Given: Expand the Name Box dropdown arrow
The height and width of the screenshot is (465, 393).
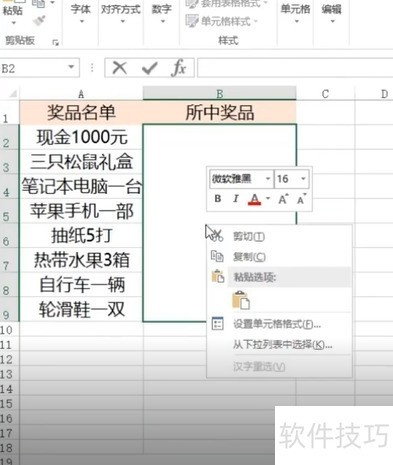Looking at the screenshot, I should click(x=71, y=67).
